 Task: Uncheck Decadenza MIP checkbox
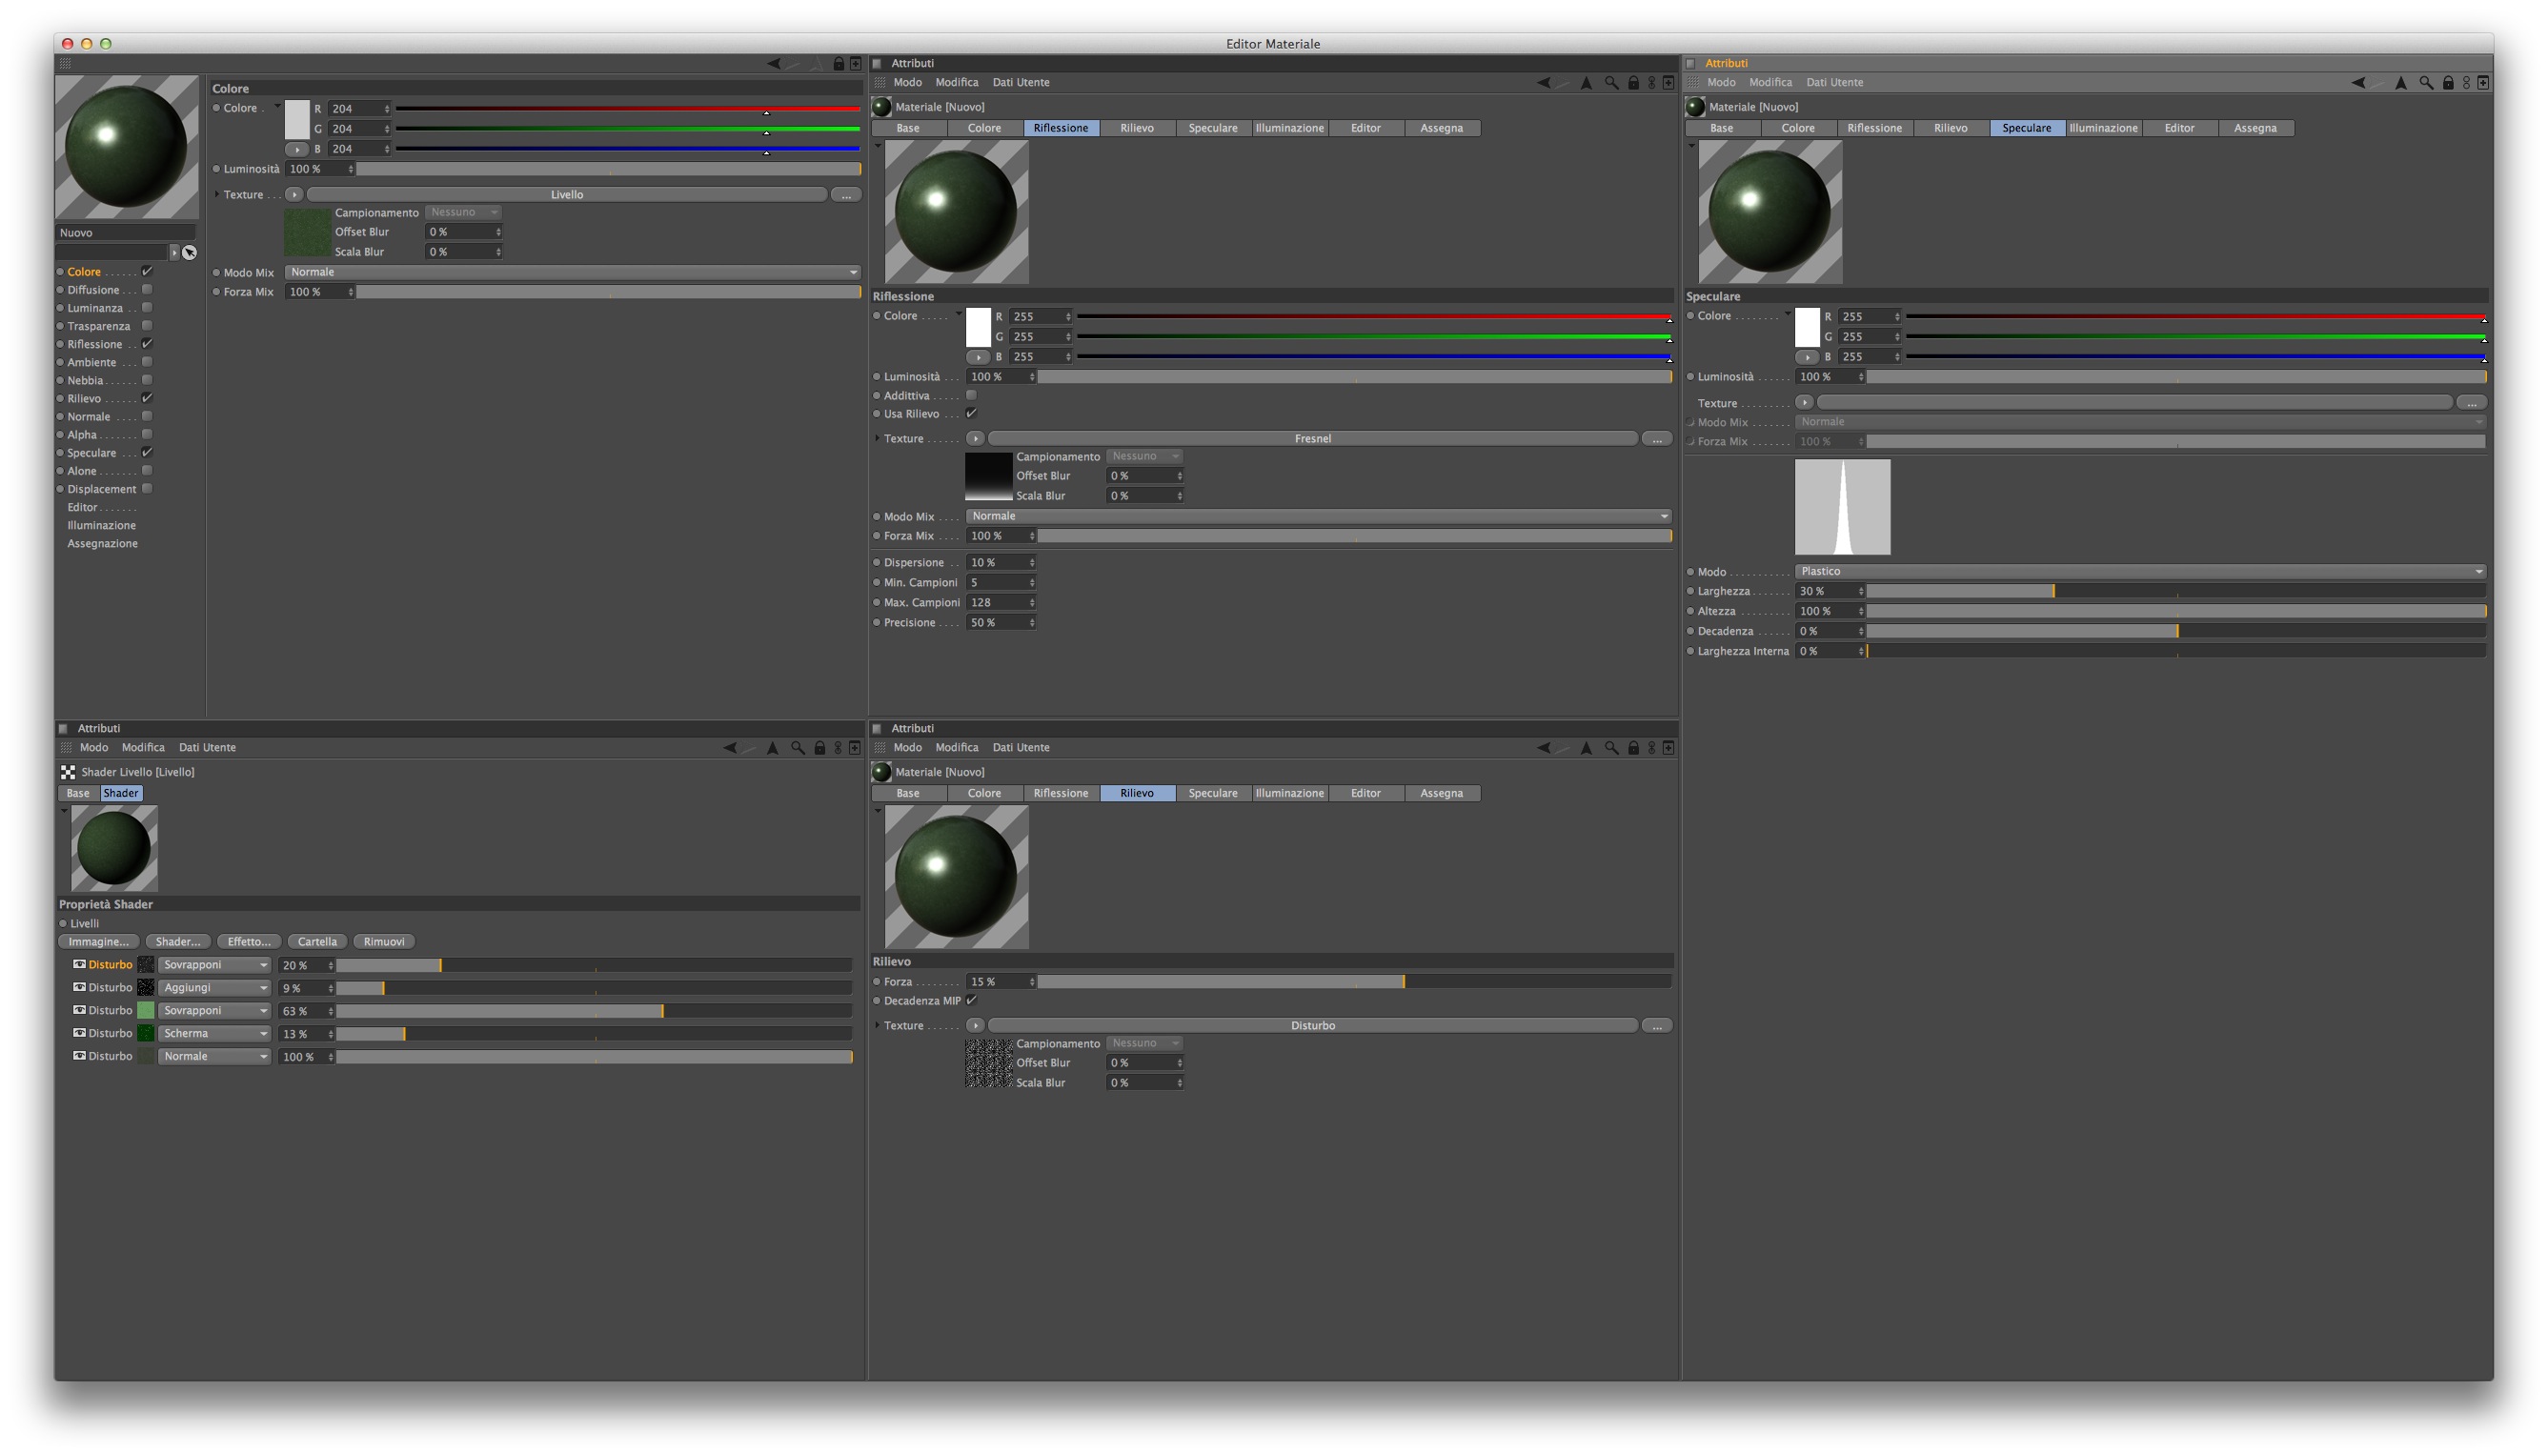point(971,1001)
